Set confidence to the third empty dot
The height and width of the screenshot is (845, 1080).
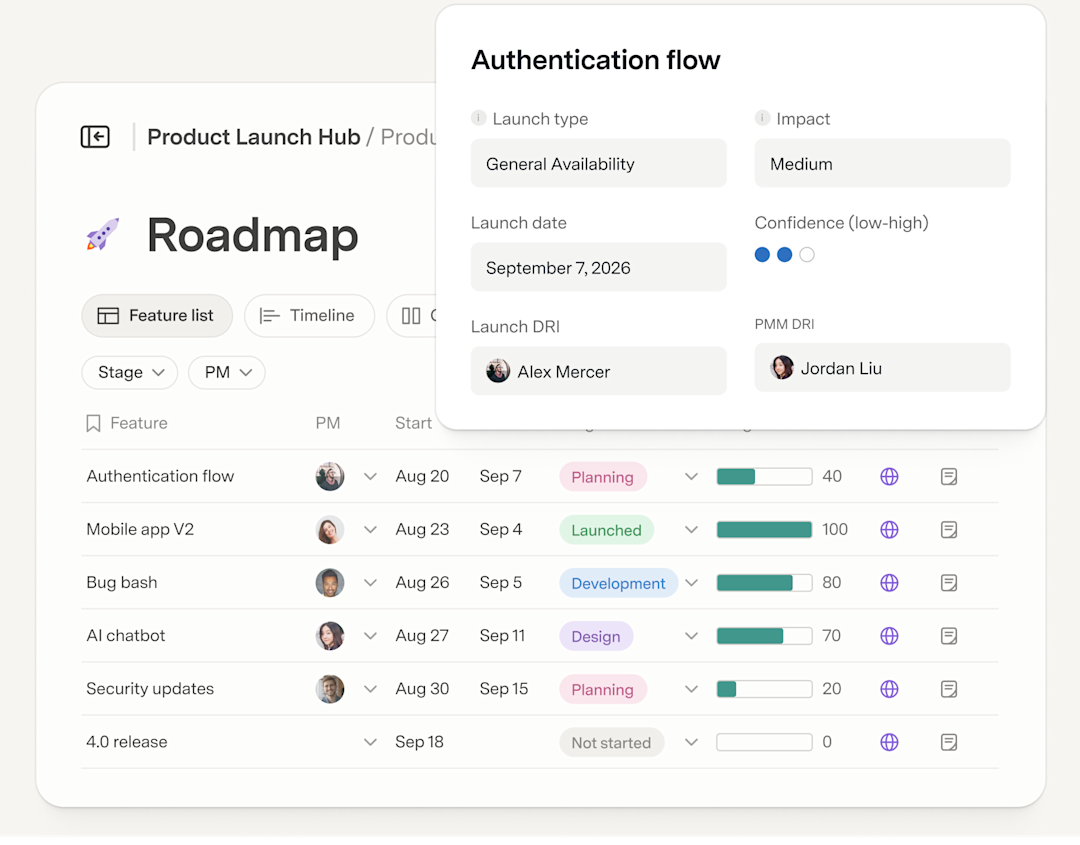coord(807,254)
